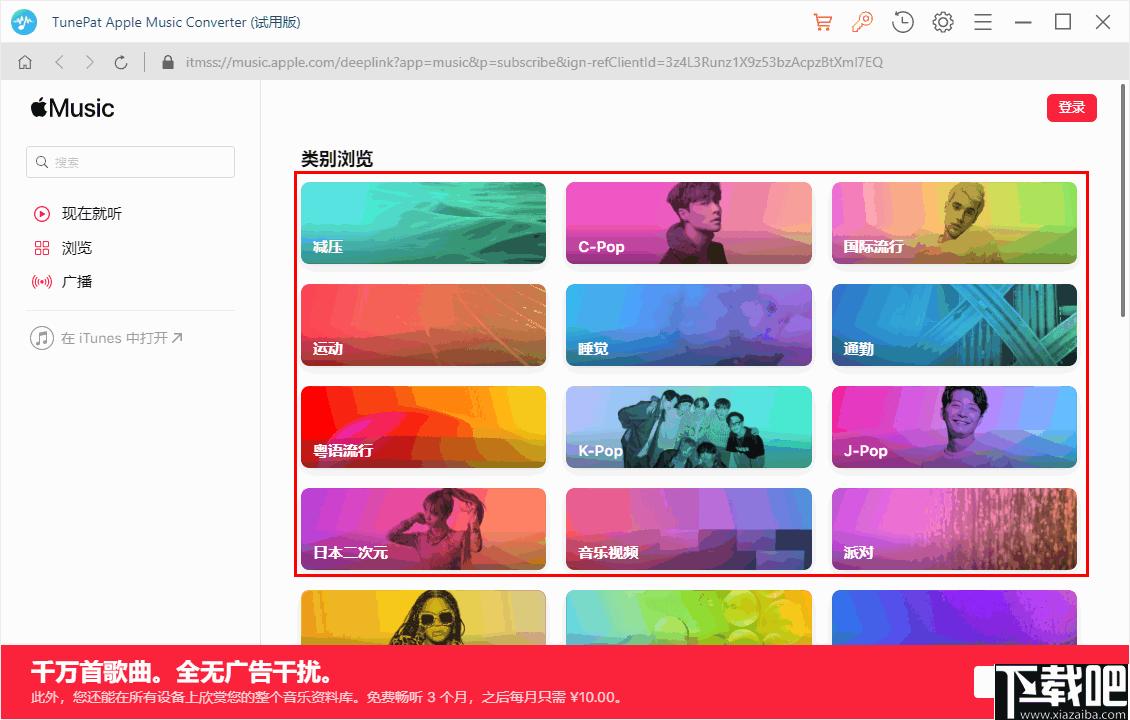Open the C-Pop category card
1130x720 pixels.
688,223
